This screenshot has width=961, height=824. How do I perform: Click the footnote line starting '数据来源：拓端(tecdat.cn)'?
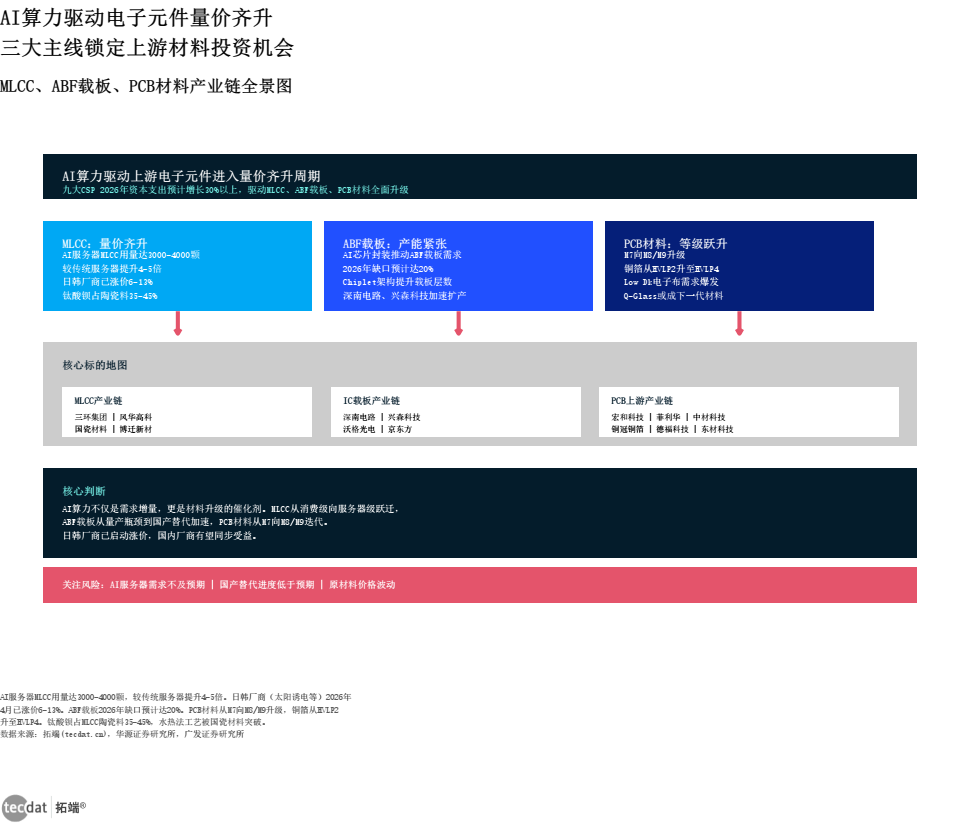point(123,734)
